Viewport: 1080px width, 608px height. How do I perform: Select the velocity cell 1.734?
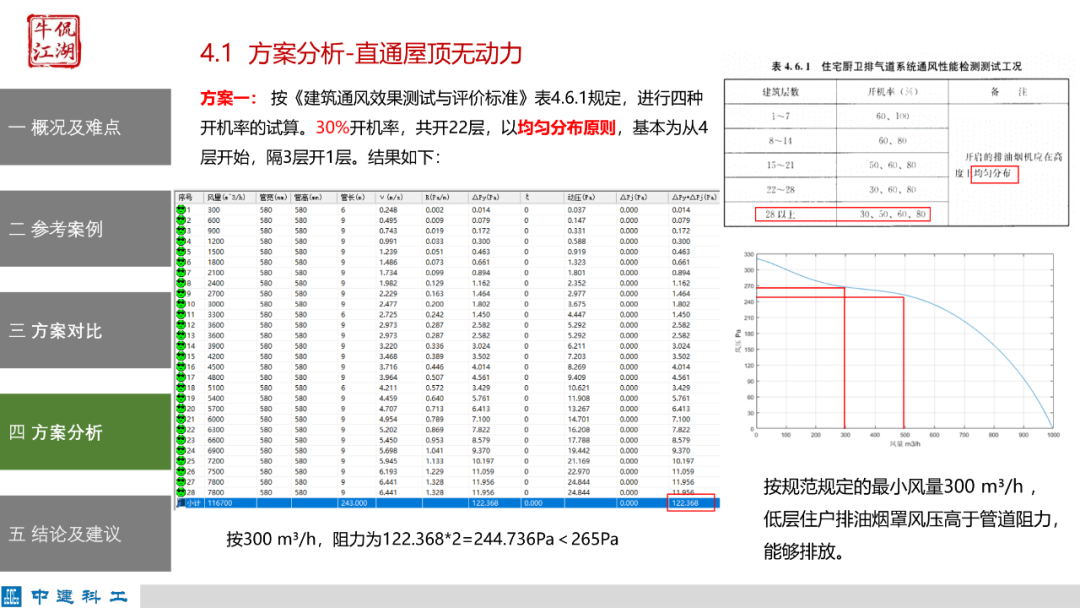coord(388,273)
